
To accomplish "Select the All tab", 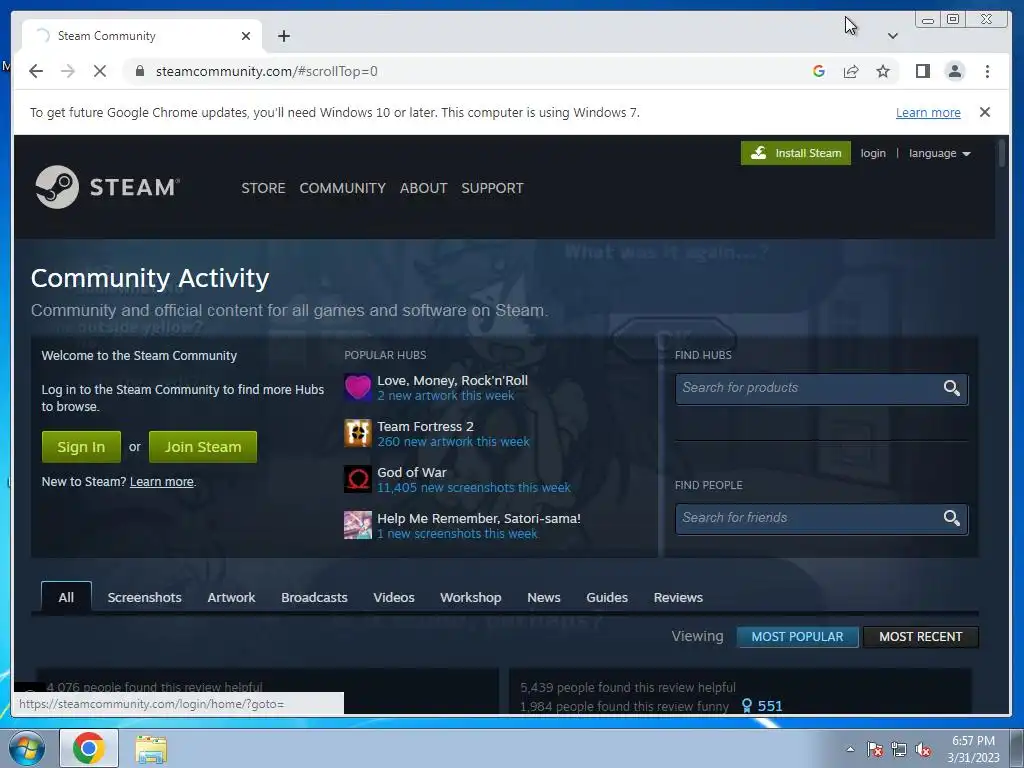I will click(66, 598).
